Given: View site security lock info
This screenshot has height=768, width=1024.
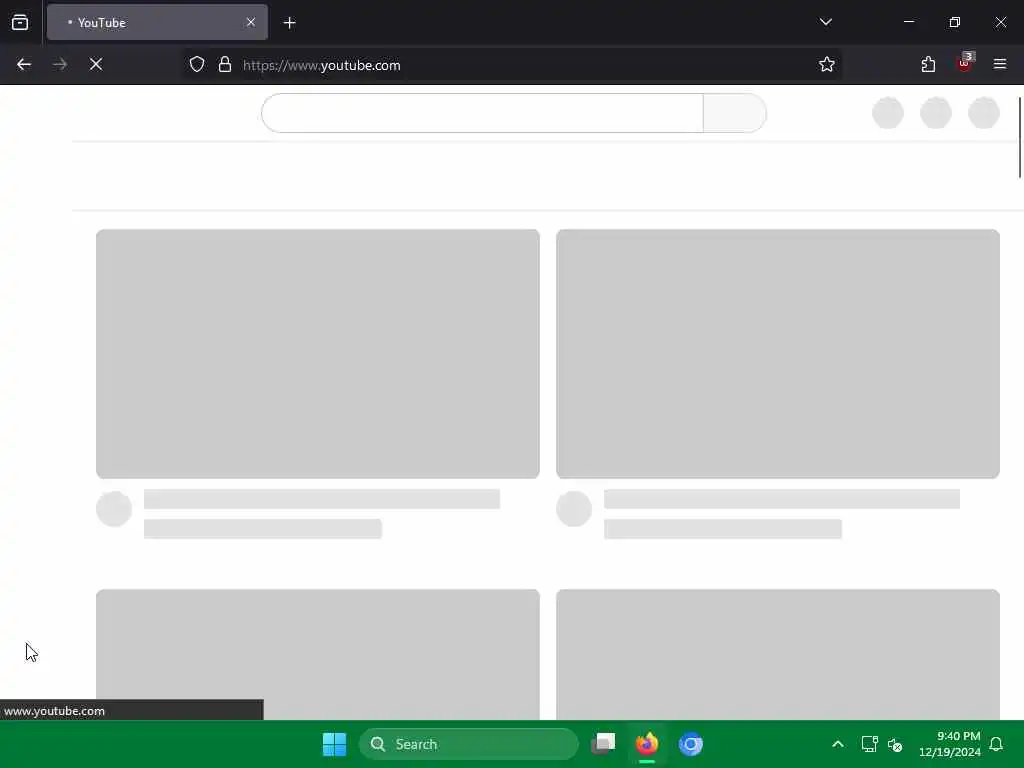Looking at the screenshot, I should [225, 64].
